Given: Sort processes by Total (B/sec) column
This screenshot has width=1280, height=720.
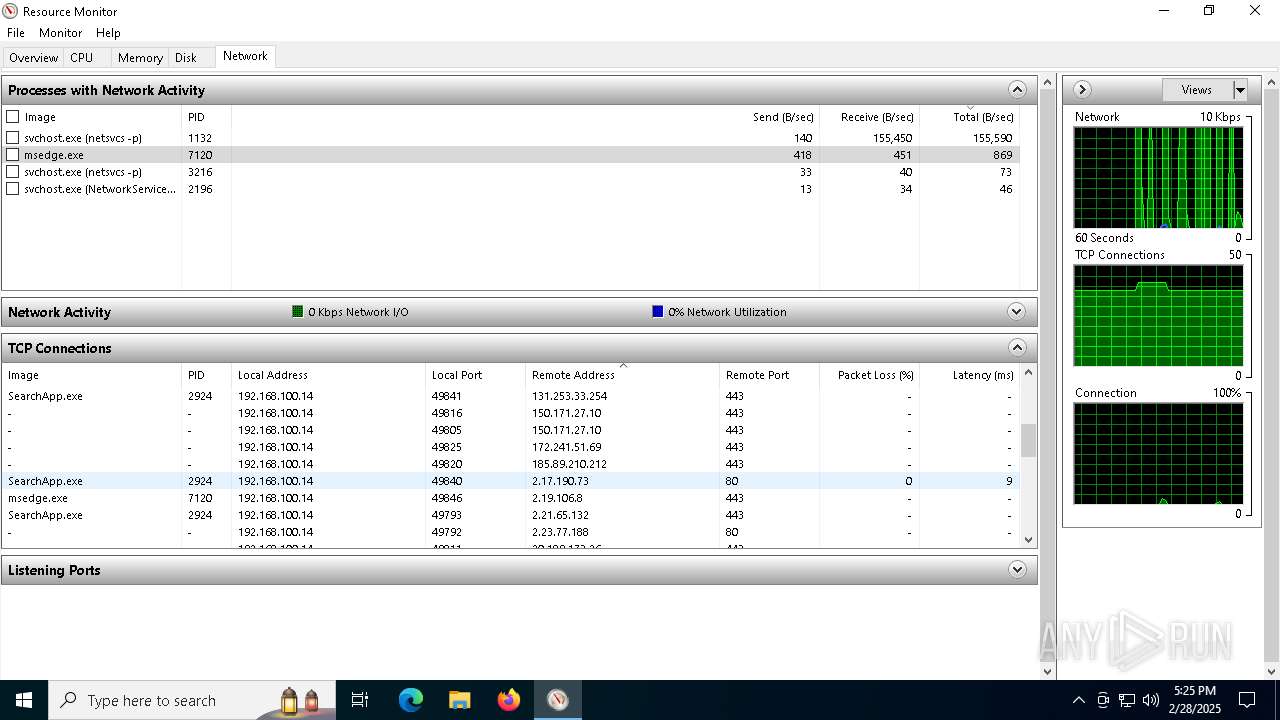Looking at the screenshot, I should pos(983,117).
